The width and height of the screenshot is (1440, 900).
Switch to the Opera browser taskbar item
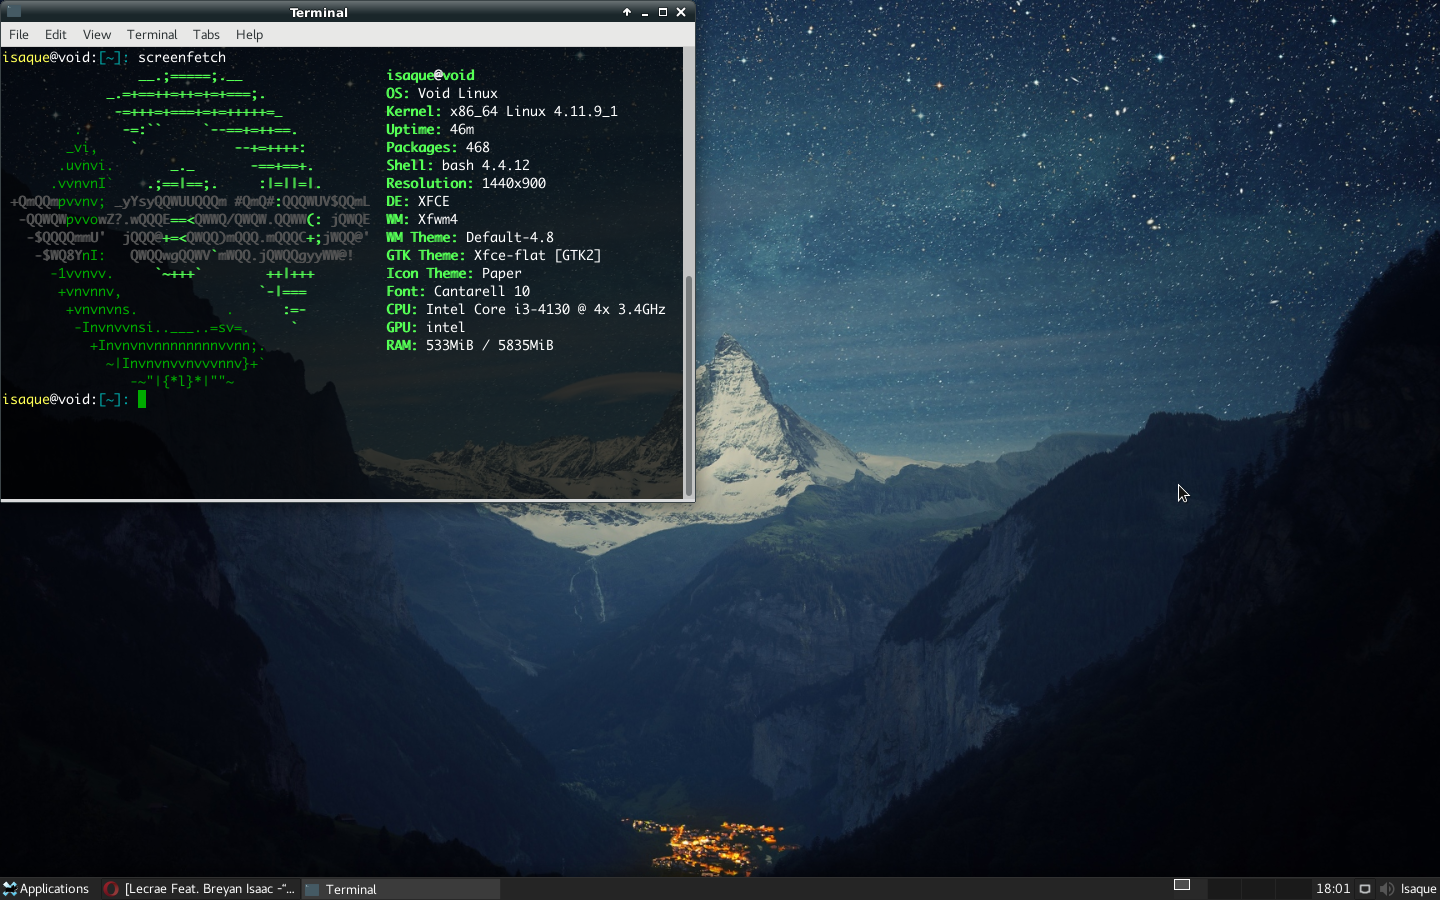(x=199, y=888)
